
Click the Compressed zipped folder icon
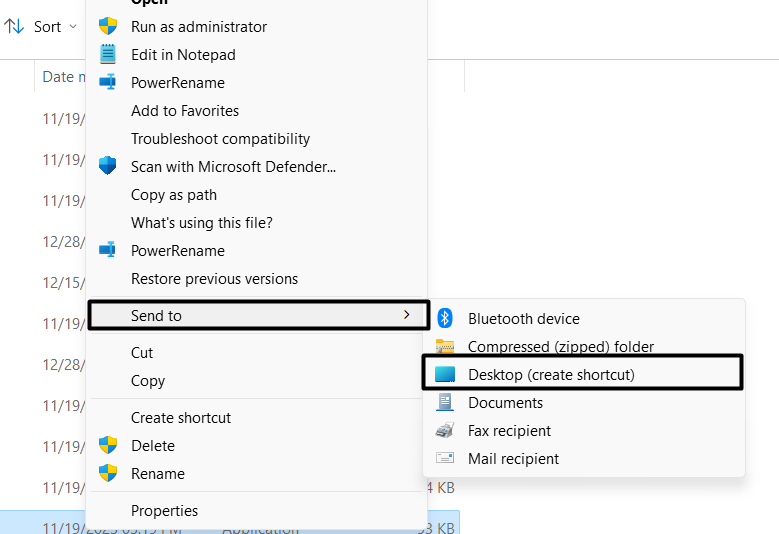point(446,347)
